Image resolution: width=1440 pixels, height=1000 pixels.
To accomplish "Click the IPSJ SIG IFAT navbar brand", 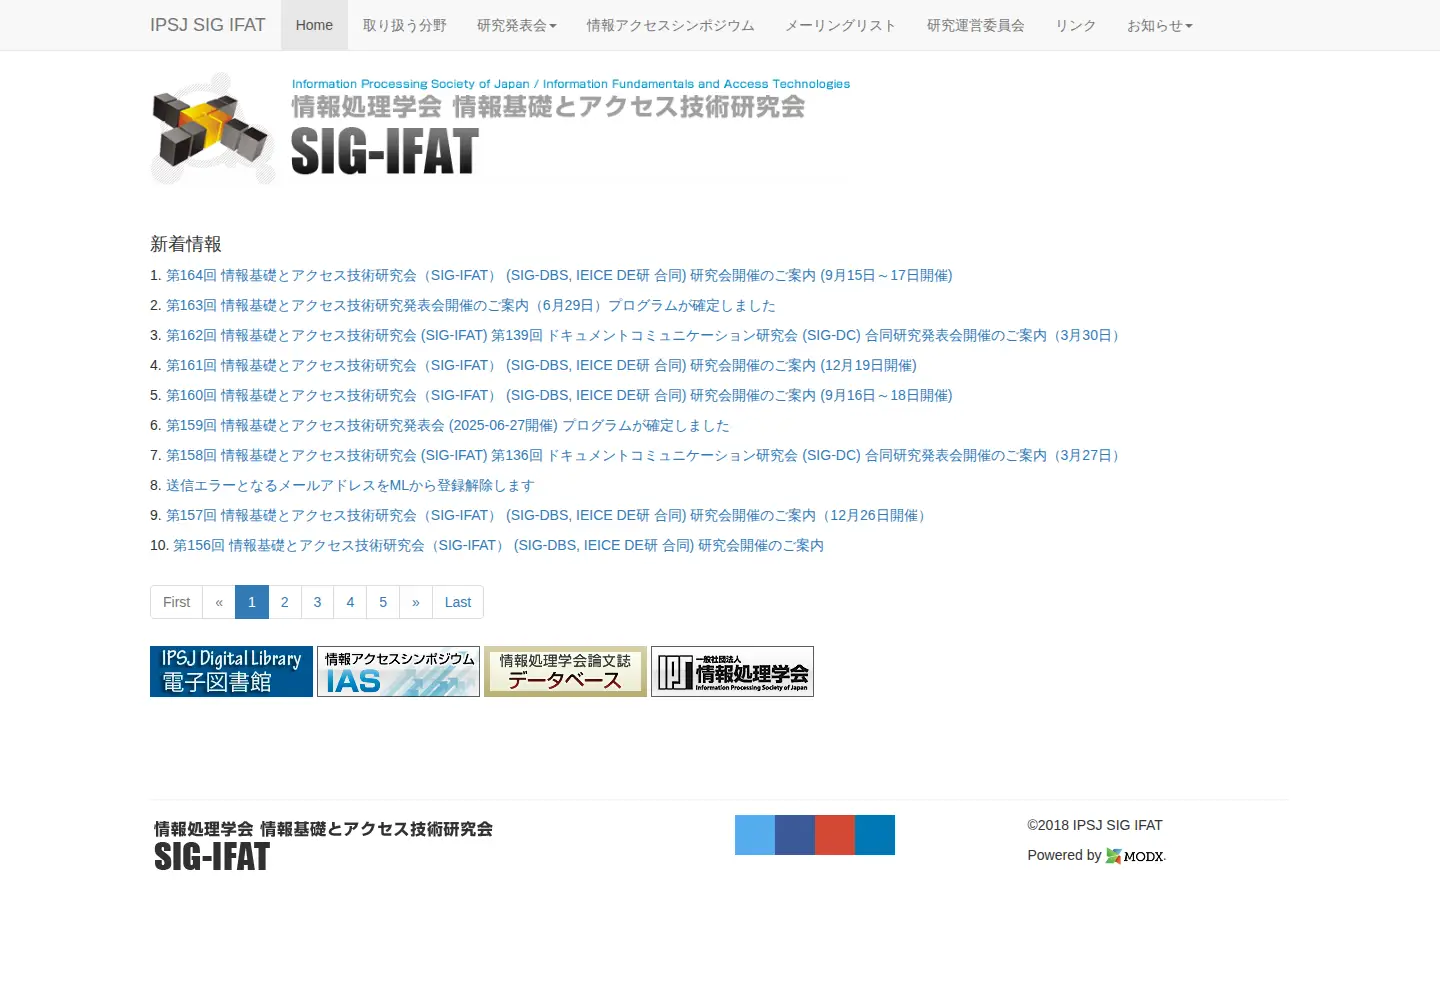I will (x=208, y=25).
